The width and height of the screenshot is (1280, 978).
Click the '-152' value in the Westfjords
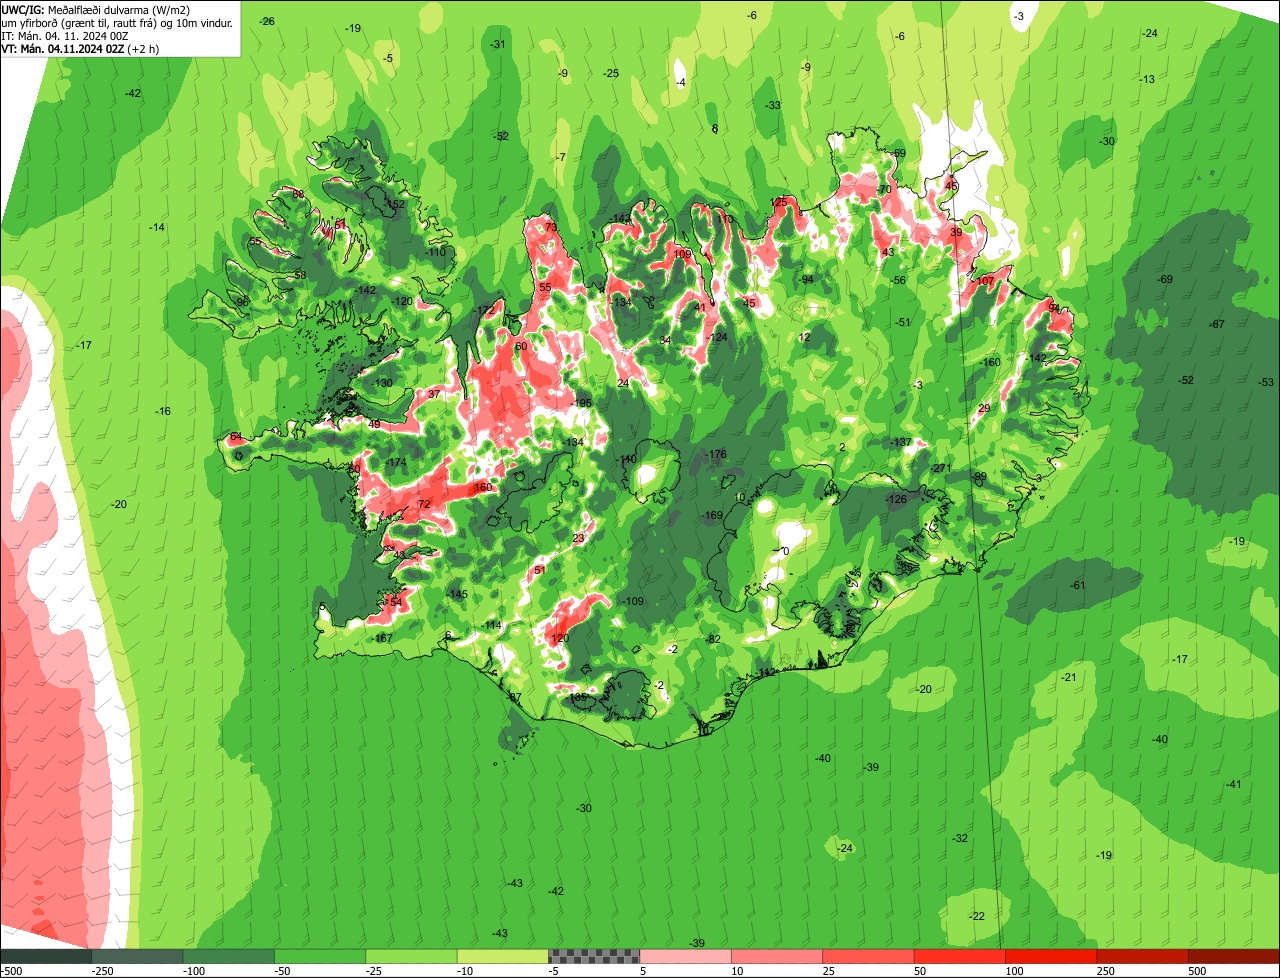[395, 204]
